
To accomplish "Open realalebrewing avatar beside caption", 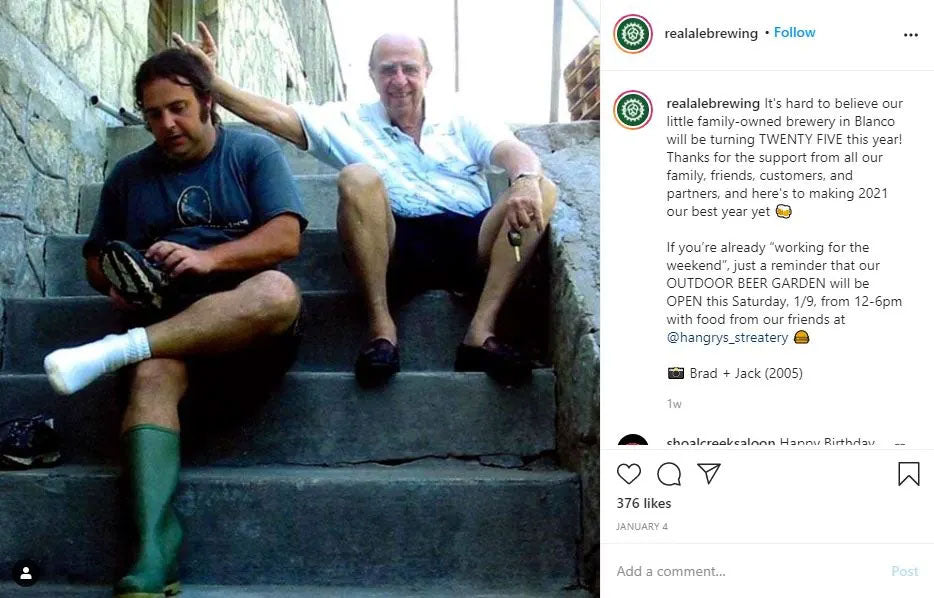I will click(633, 110).
